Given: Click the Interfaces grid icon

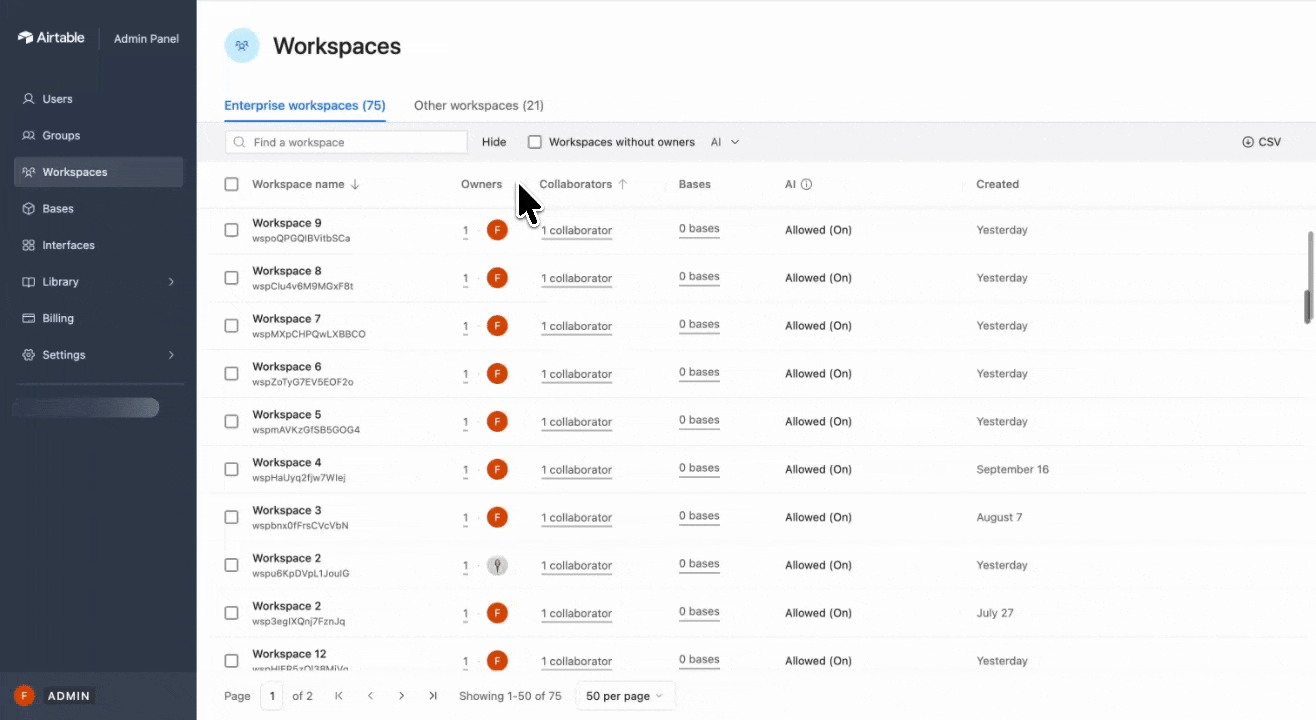Looking at the screenshot, I should 29,245.
